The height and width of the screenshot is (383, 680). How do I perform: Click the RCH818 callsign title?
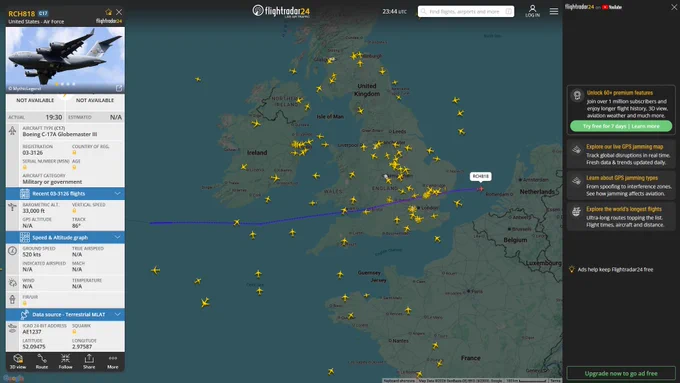[x=21, y=13]
